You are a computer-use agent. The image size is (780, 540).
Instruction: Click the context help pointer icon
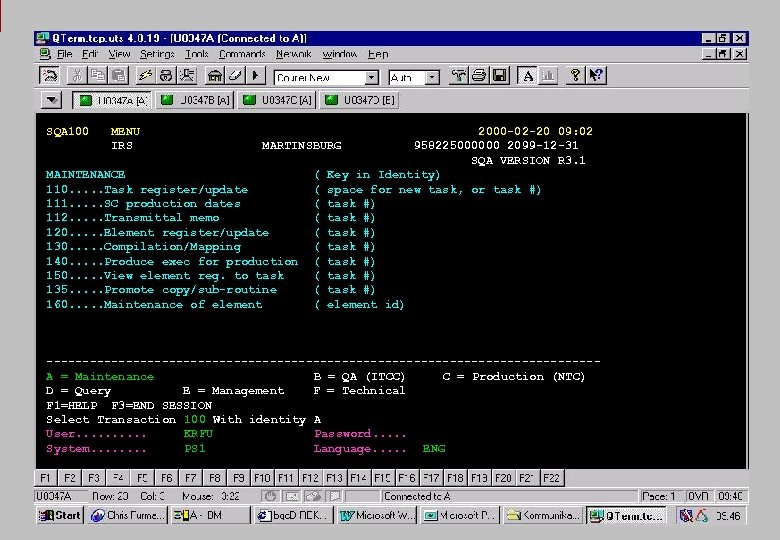pyautogui.click(x=596, y=76)
